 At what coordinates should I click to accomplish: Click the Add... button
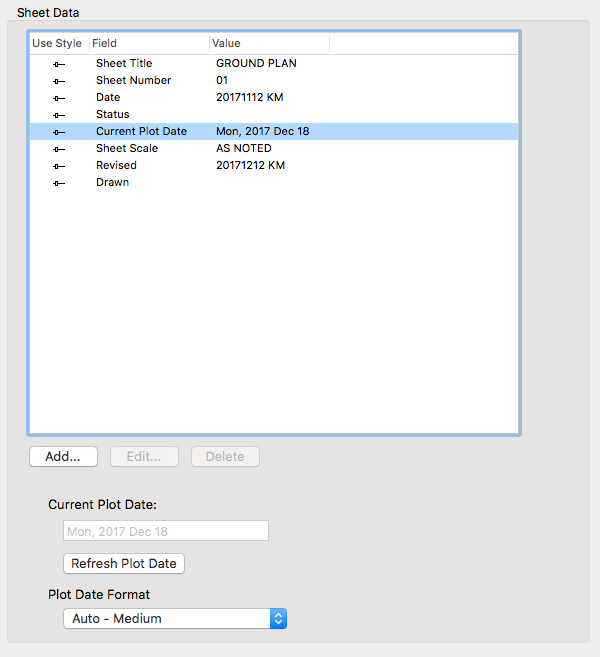coord(63,456)
